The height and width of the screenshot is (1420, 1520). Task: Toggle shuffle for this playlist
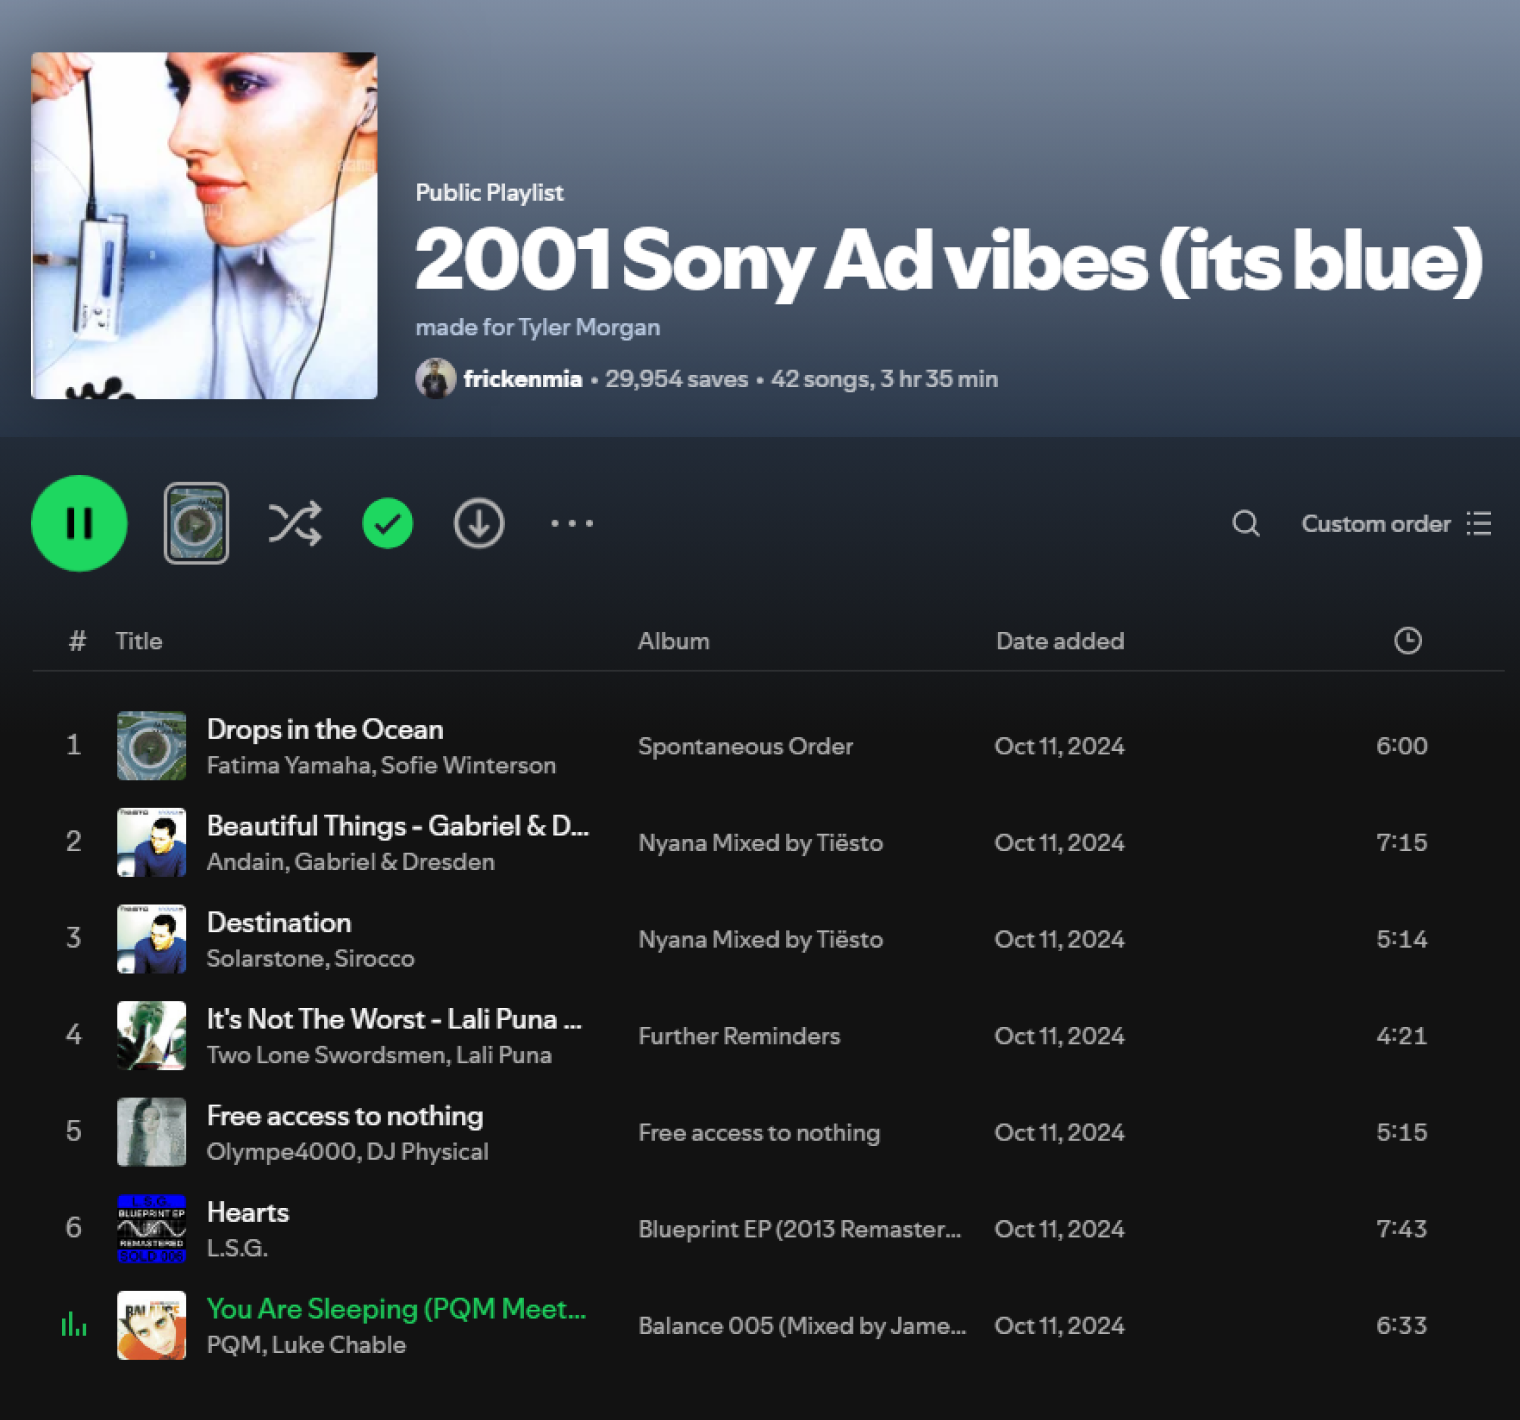point(294,523)
